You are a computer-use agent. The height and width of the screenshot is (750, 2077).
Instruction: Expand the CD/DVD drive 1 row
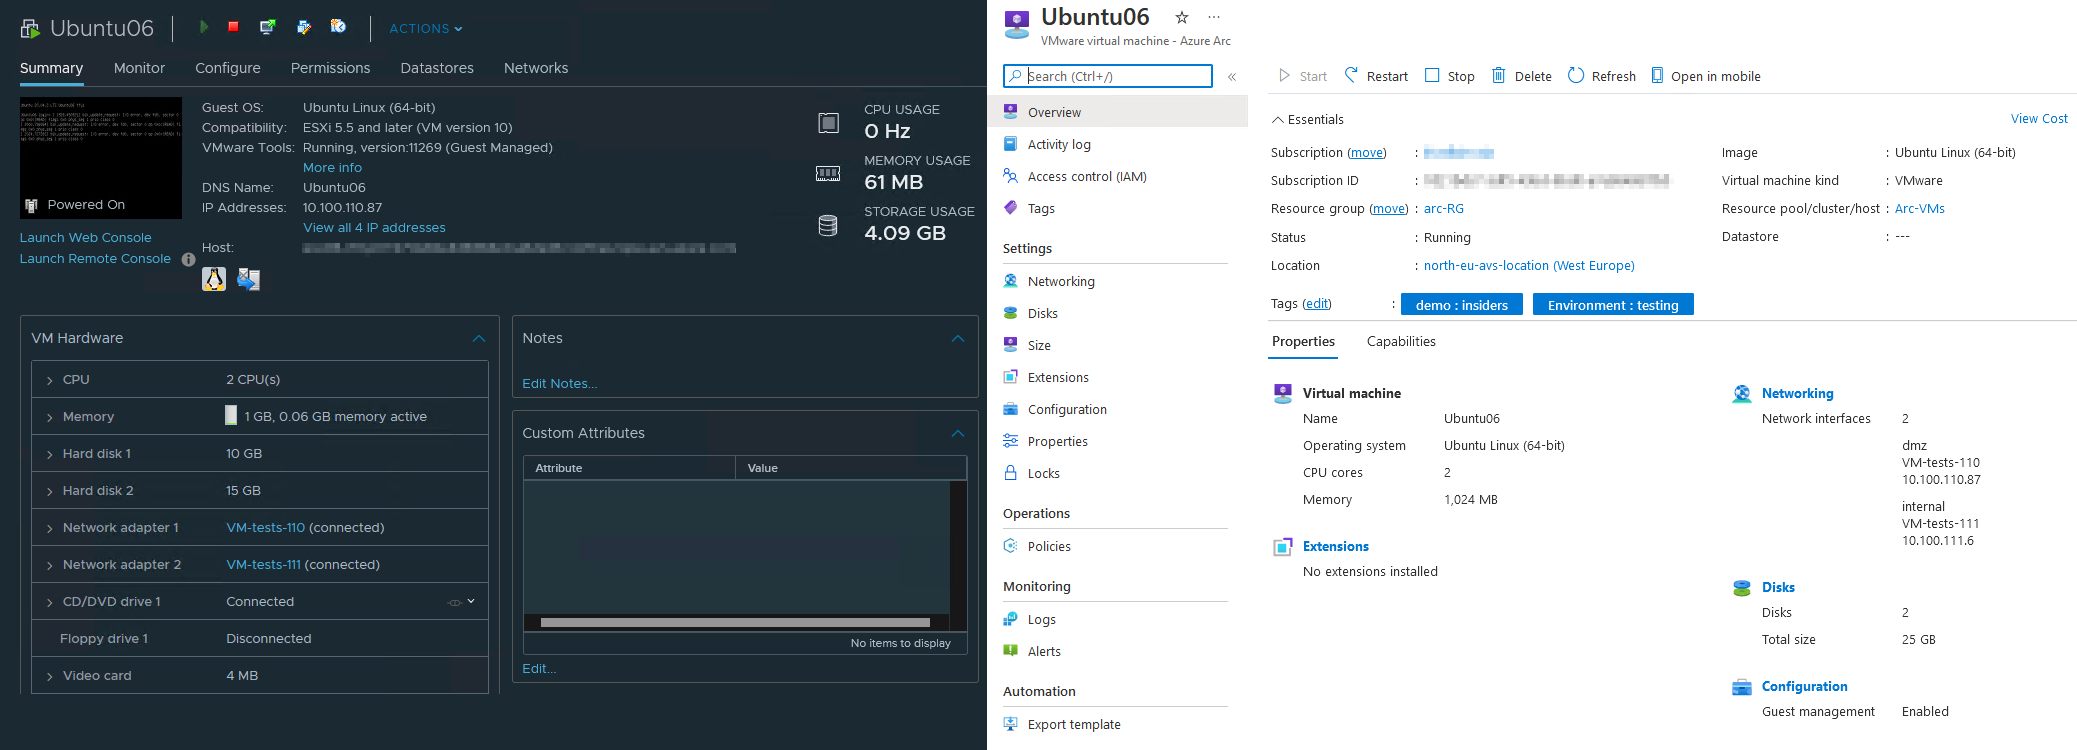(49, 603)
